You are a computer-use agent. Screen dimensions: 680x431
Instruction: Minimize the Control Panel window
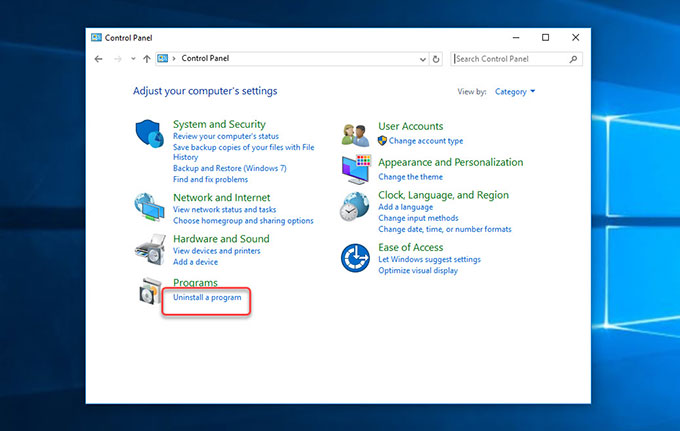click(x=516, y=38)
